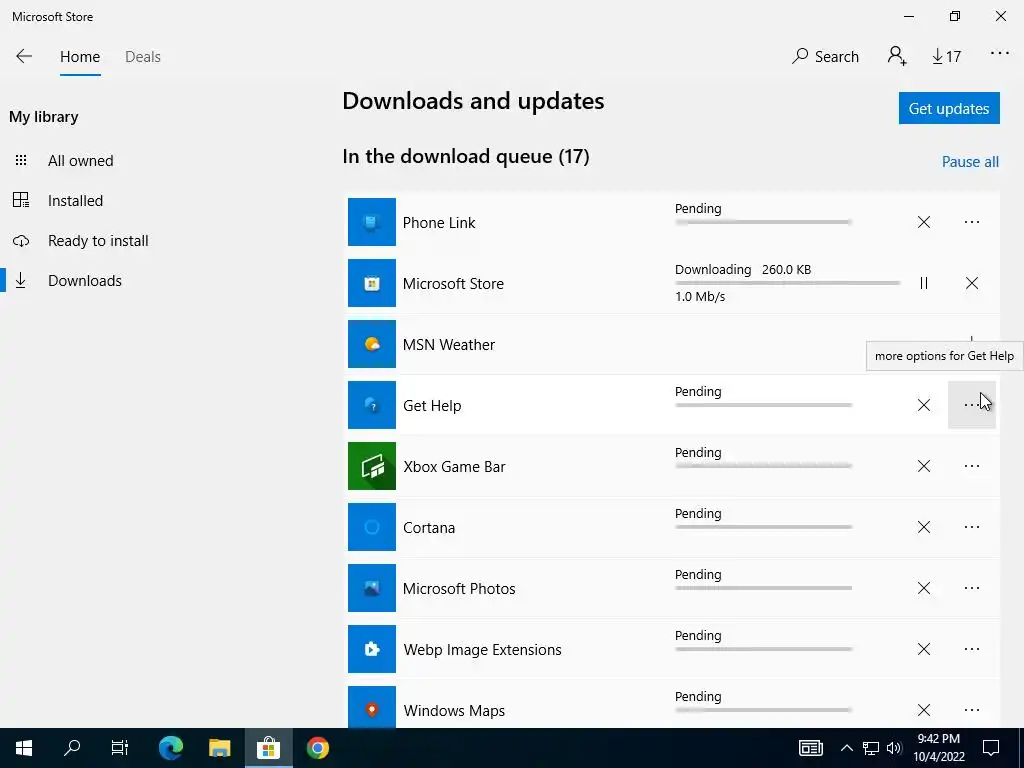Open File Explorer from taskbar
This screenshot has width=1024, height=768.
[x=219, y=748]
